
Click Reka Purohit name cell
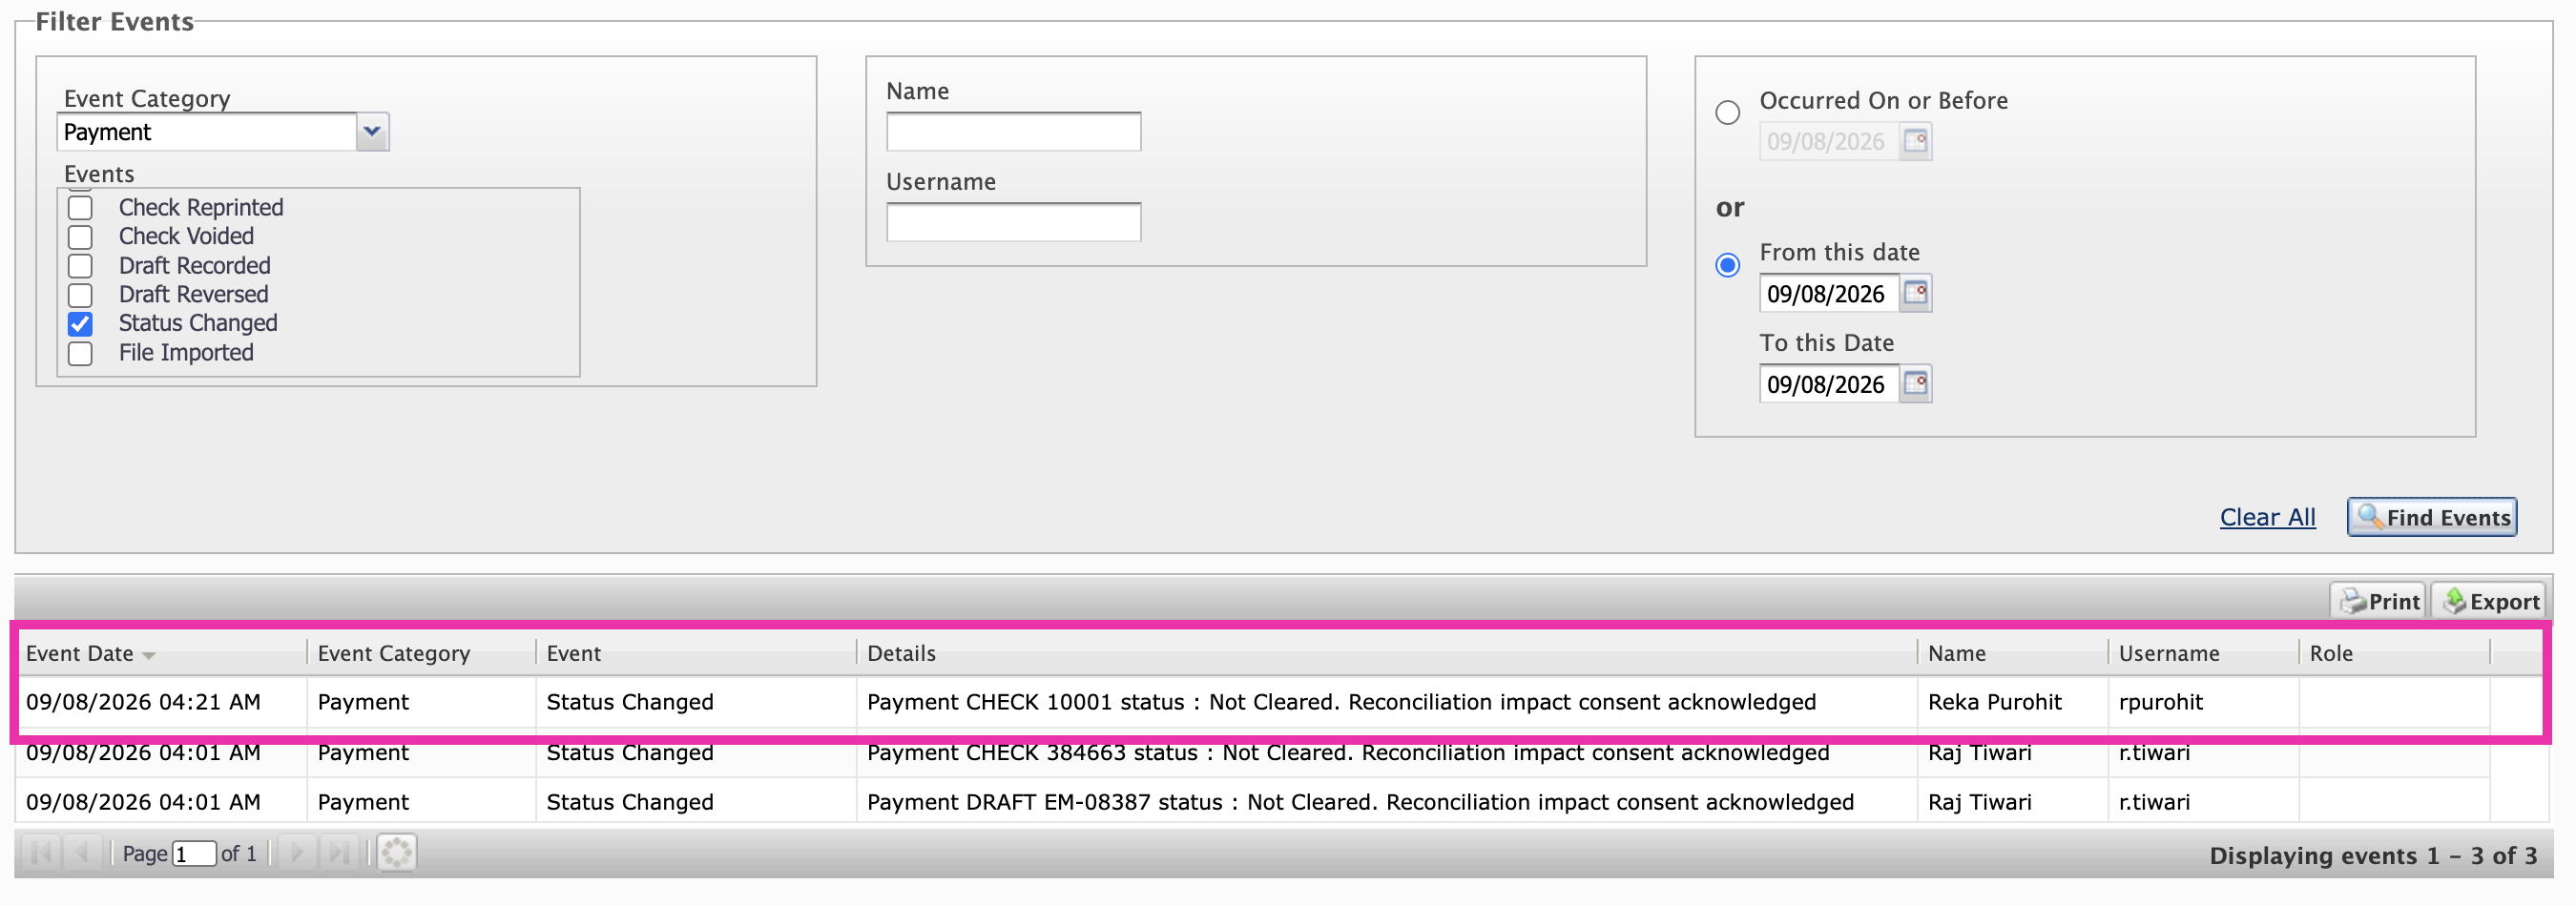click(x=2012, y=702)
